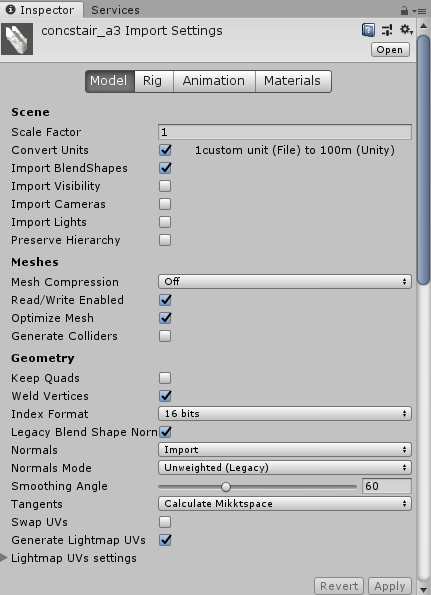Screen dimensions: 431x595
Task: Open the panel options menu icon
Action: [x=420, y=11]
